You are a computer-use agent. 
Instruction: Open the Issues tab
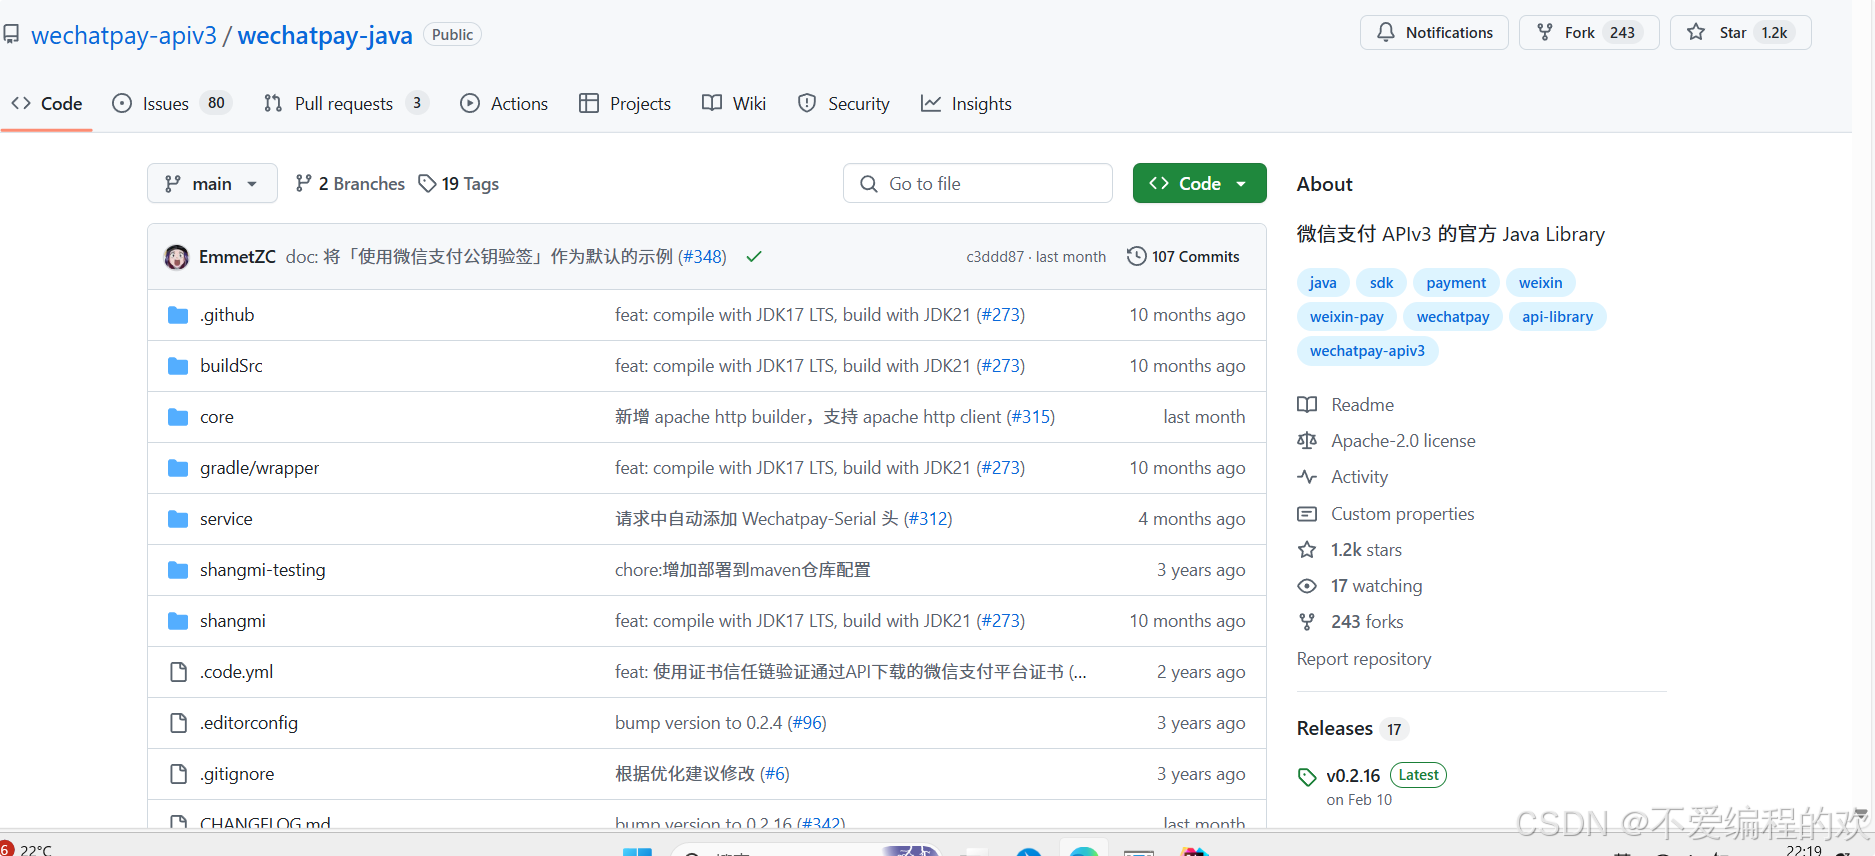pyautogui.click(x=172, y=103)
